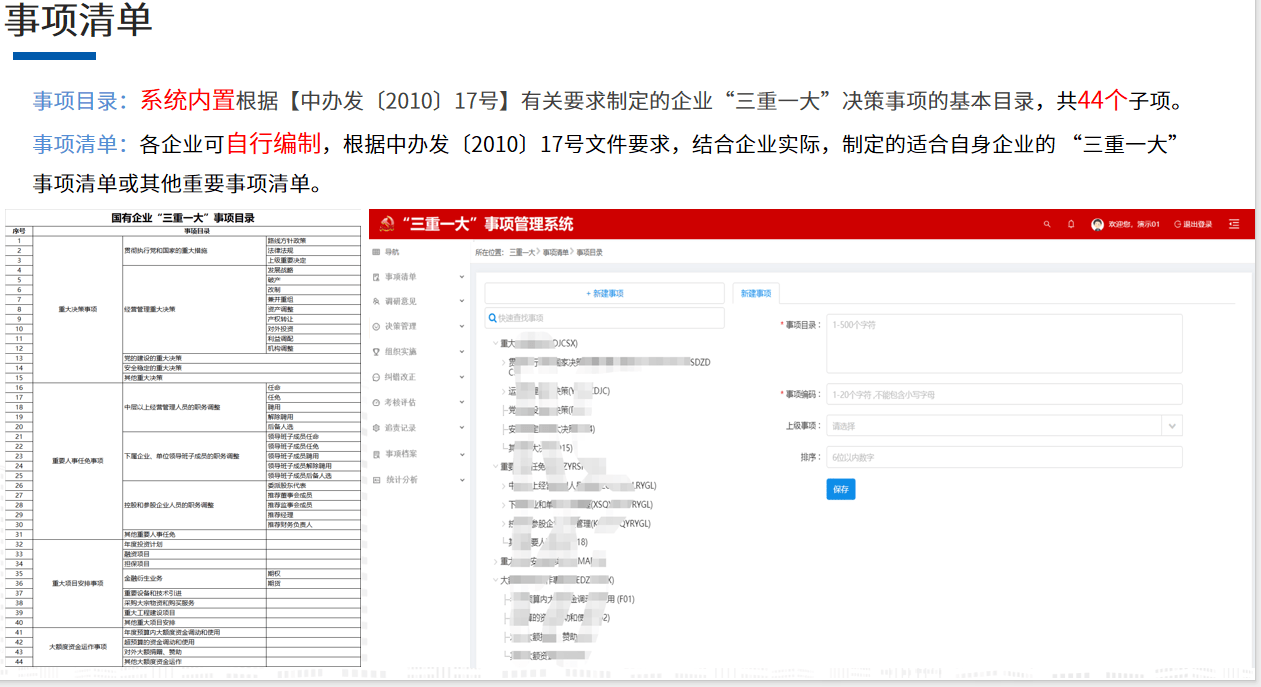Image resolution: width=1261 pixels, height=687 pixels.
Task: Click the 组织实施 sidebar icon
Action: click(376, 352)
